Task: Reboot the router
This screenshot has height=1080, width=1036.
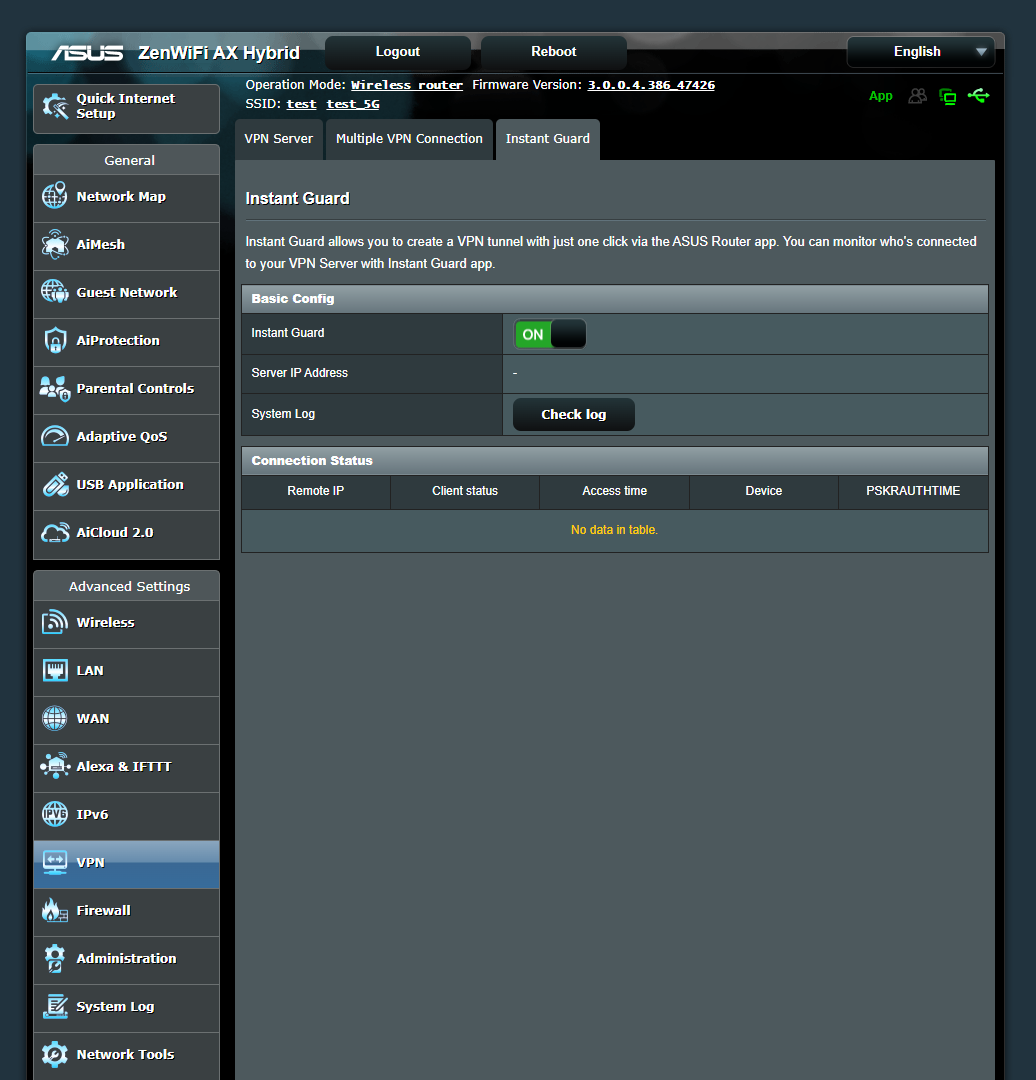Action: point(553,51)
